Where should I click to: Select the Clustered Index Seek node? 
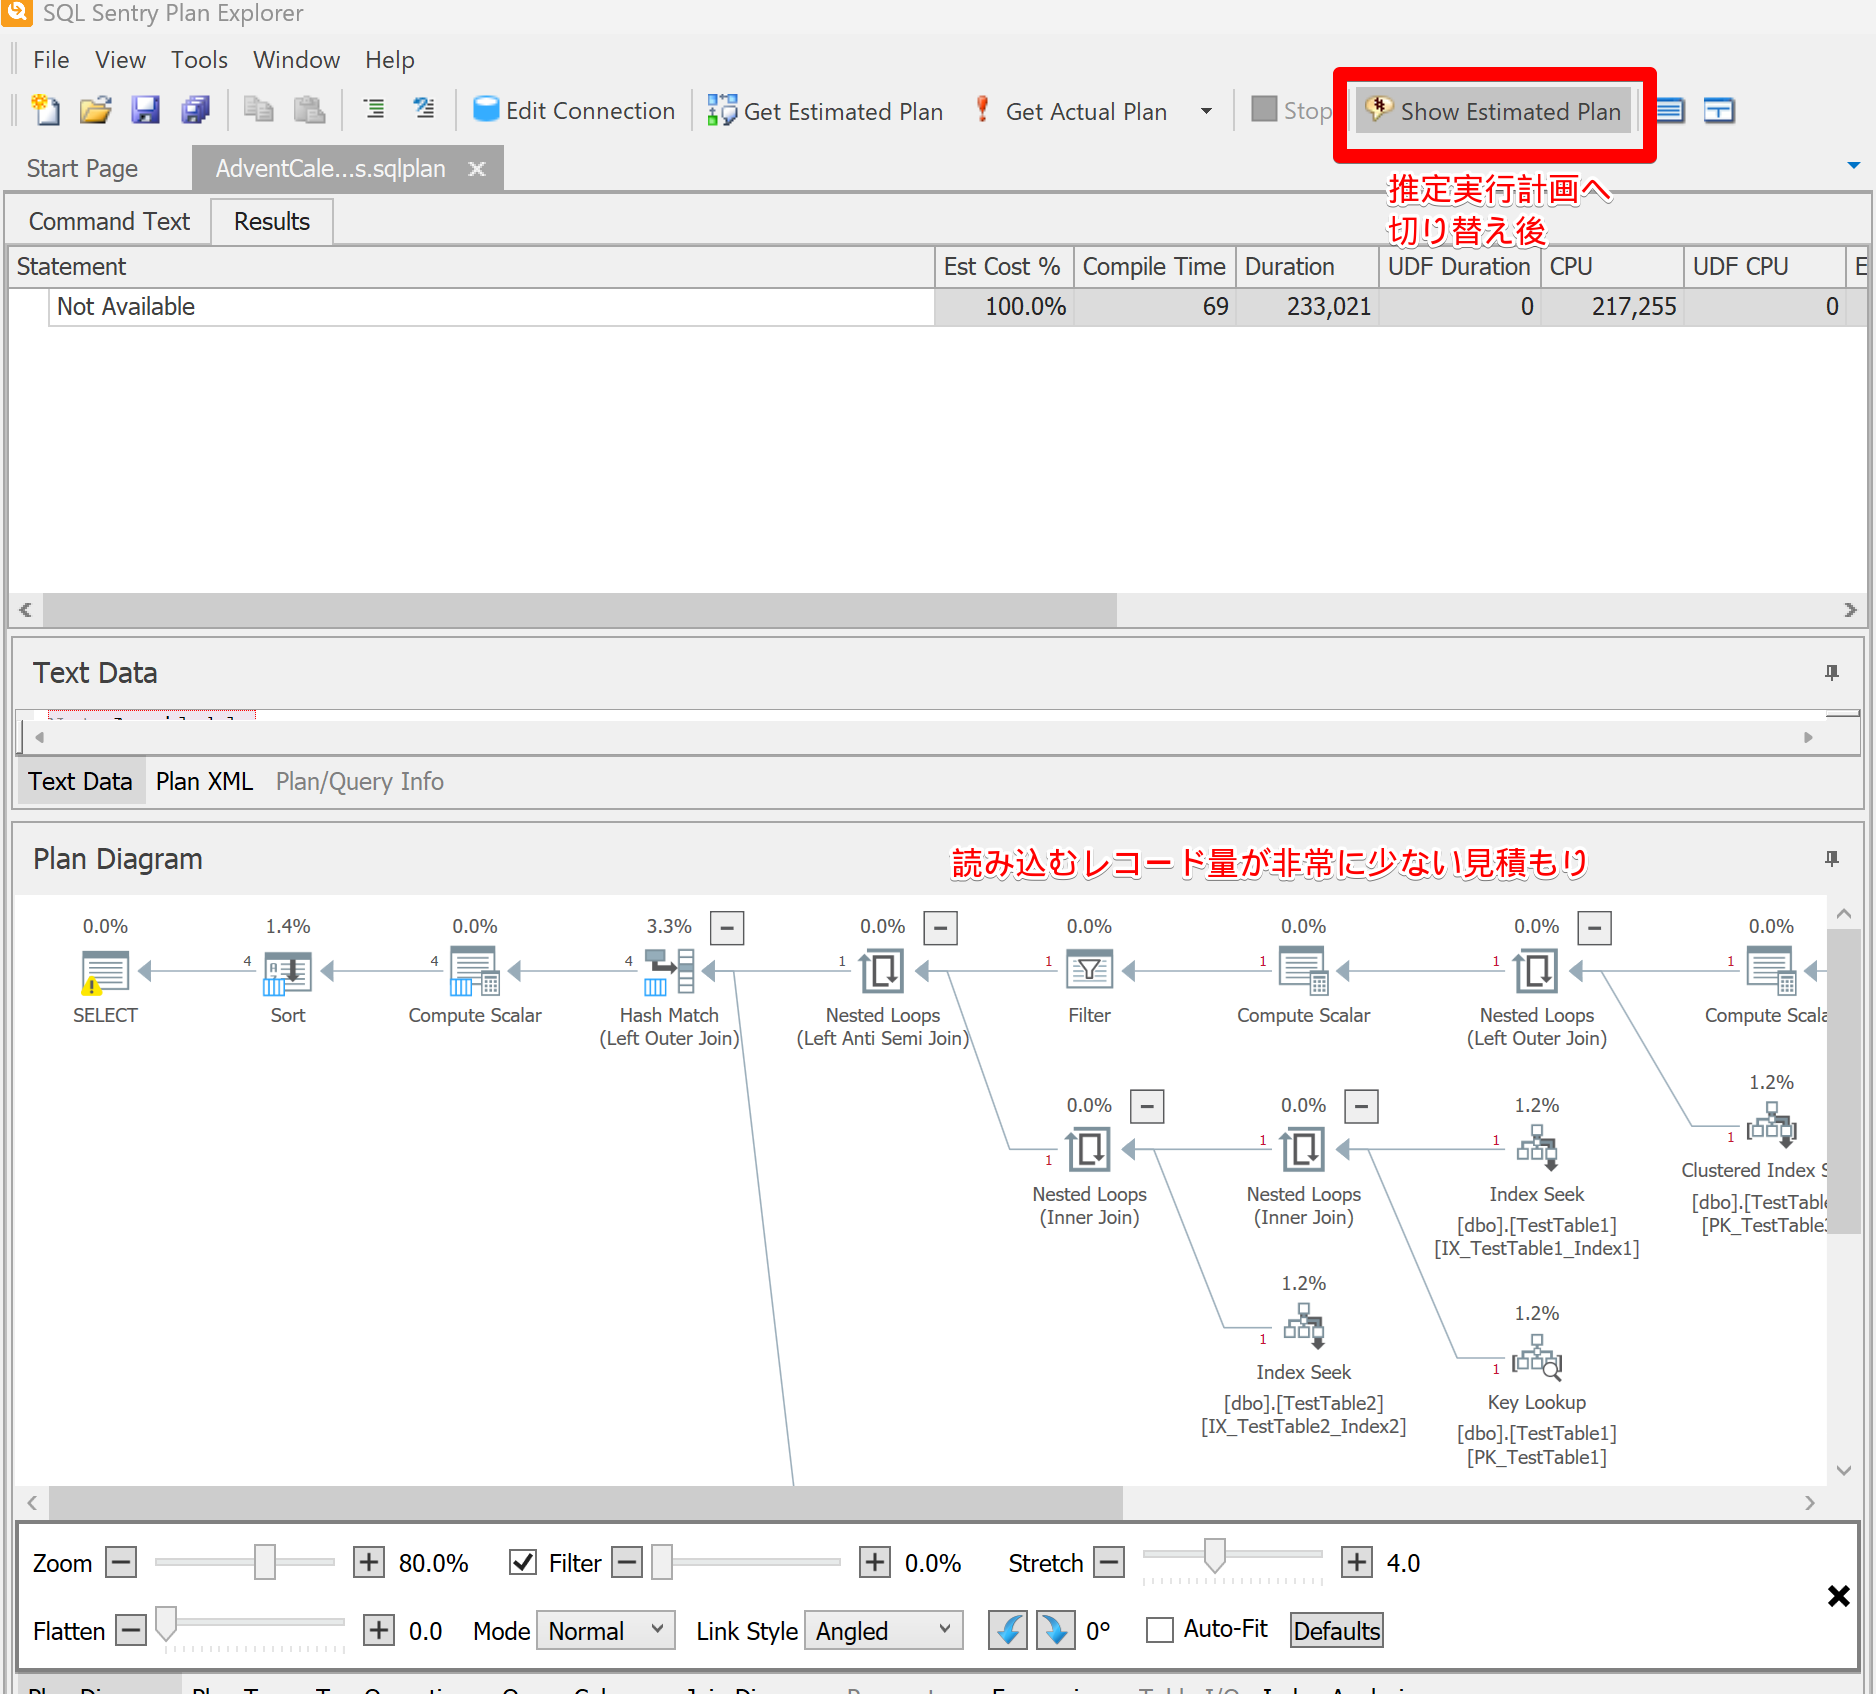[x=1772, y=1126]
